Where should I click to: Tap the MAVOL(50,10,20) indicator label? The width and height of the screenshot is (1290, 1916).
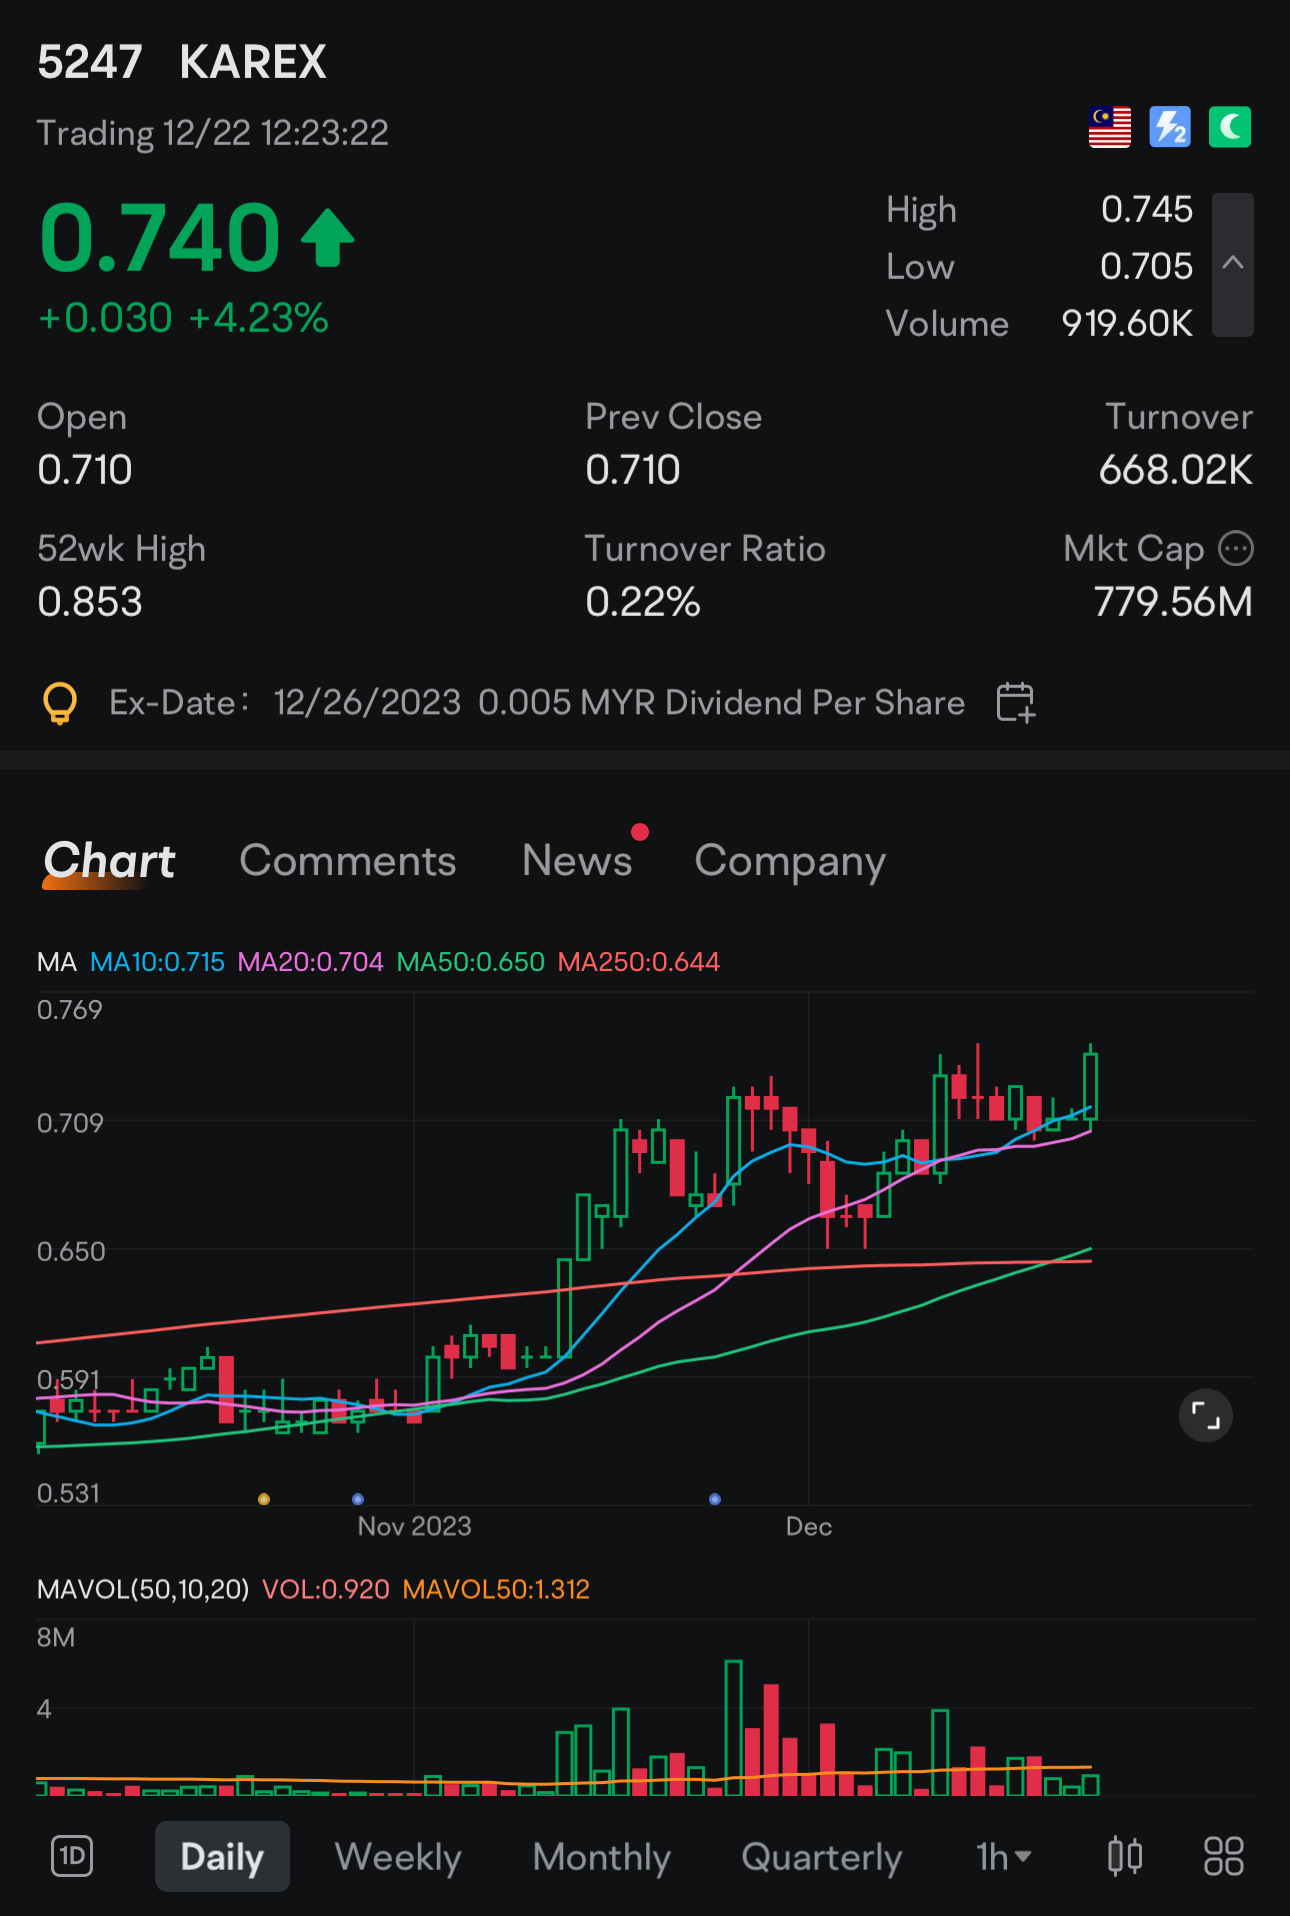[143, 1589]
